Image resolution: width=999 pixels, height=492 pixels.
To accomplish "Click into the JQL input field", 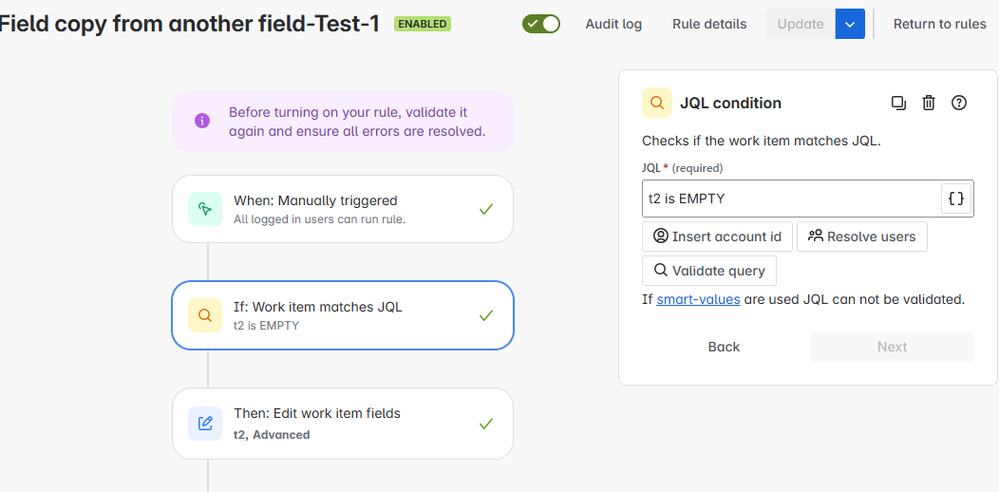I will [790, 199].
